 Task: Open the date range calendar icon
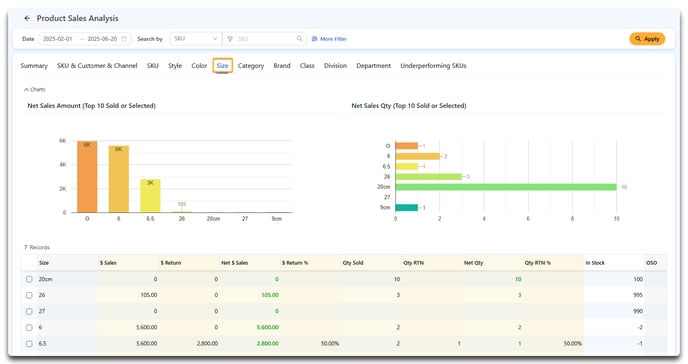[x=124, y=39]
